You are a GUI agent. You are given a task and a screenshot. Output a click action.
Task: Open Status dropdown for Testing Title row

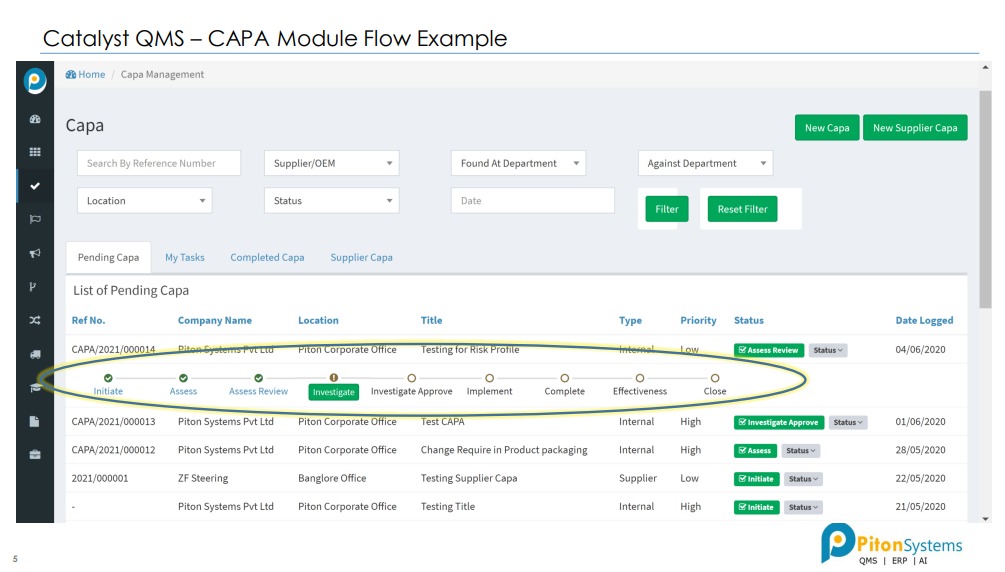coord(803,507)
